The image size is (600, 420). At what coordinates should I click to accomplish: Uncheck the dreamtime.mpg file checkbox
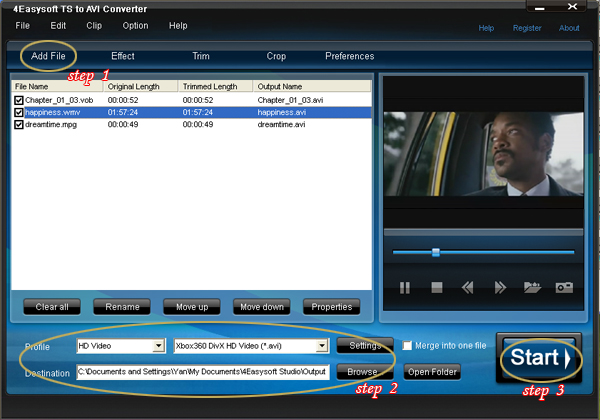point(19,125)
